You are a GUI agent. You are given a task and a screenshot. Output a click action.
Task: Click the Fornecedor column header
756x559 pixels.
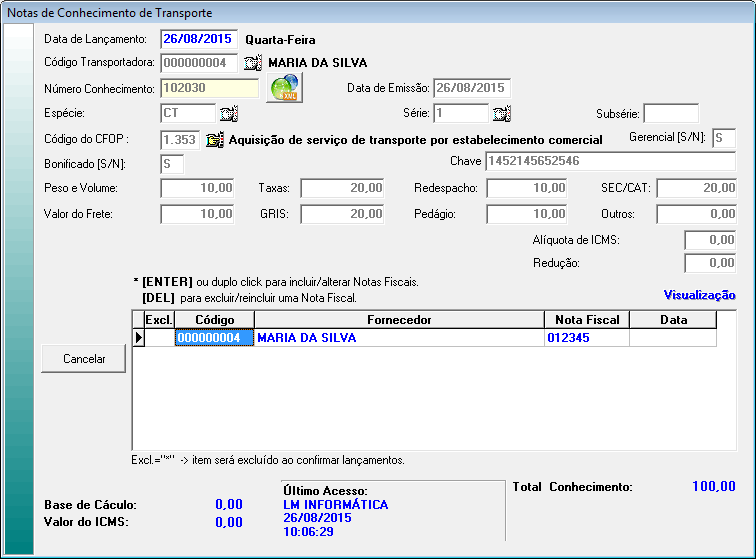(398, 319)
